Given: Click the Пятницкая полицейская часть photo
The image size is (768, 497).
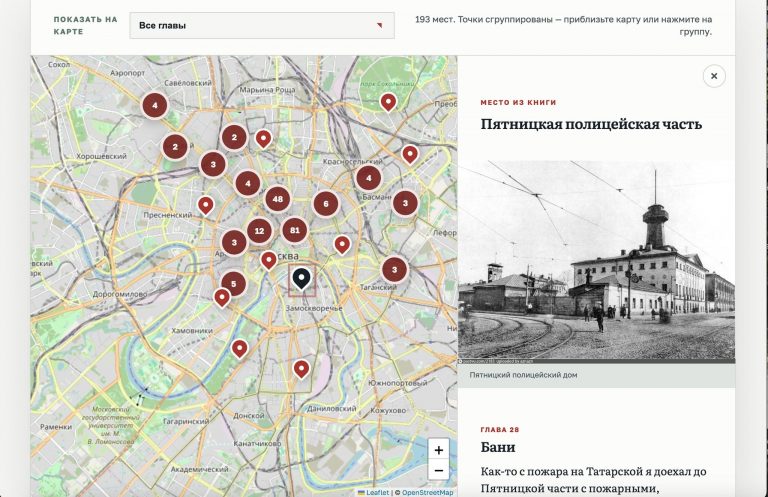Looking at the screenshot, I should [597, 262].
